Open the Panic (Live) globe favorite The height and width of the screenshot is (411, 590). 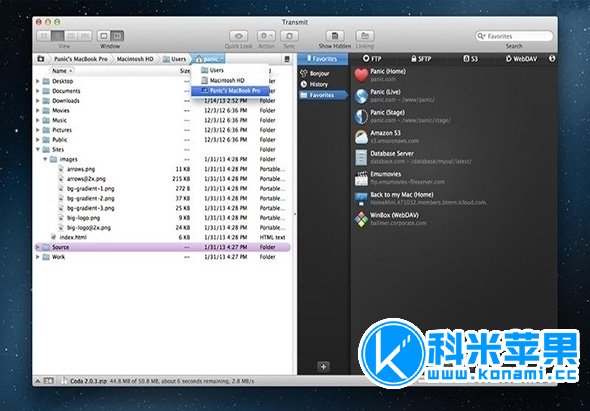click(x=453, y=96)
